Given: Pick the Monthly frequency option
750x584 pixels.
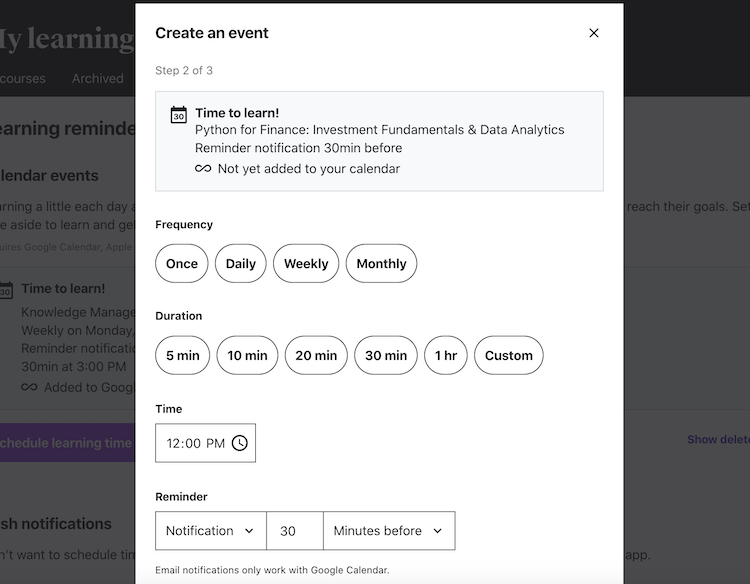Looking at the screenshot, I should 381,264.
